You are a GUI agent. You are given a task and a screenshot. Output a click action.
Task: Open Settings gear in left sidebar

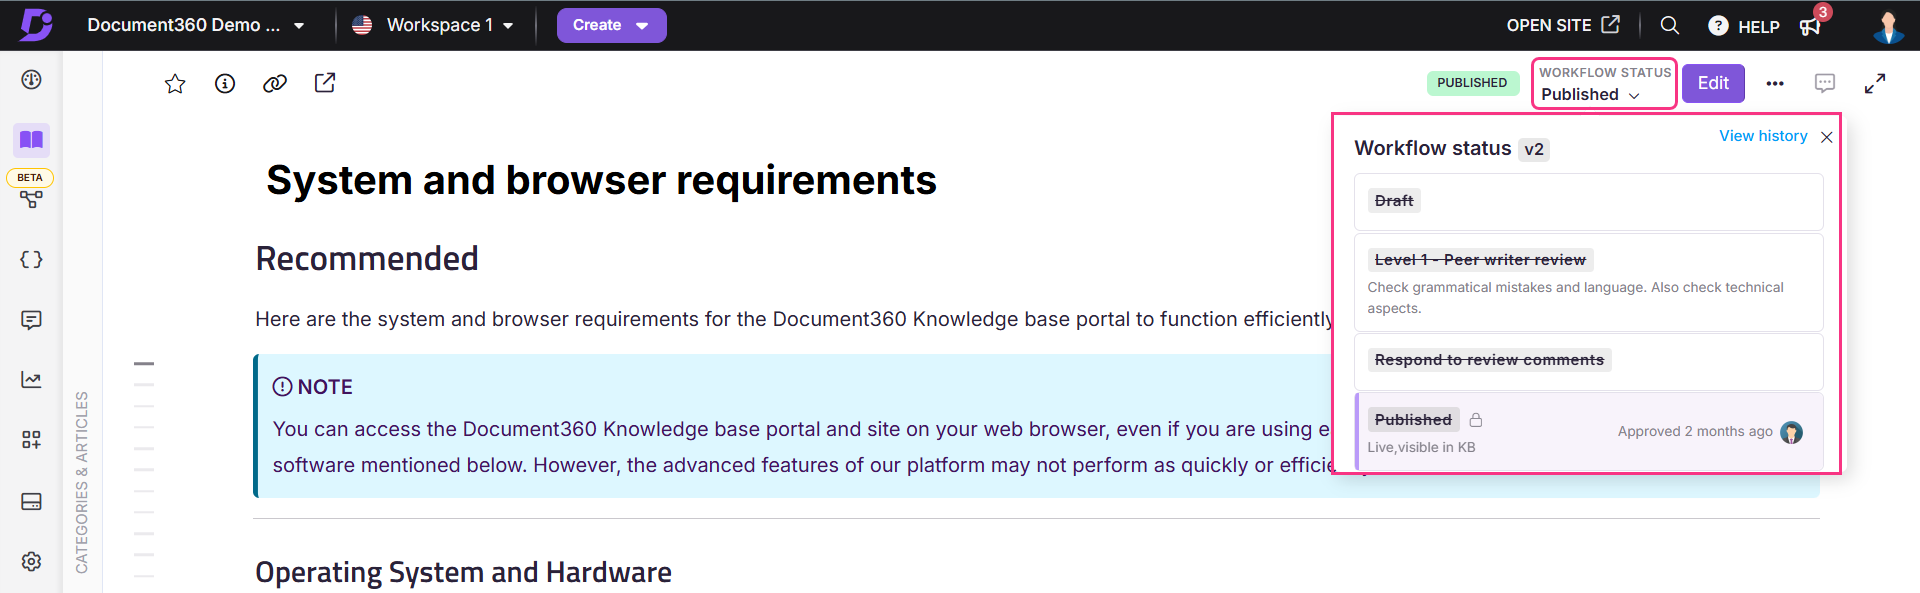point(31,561)
